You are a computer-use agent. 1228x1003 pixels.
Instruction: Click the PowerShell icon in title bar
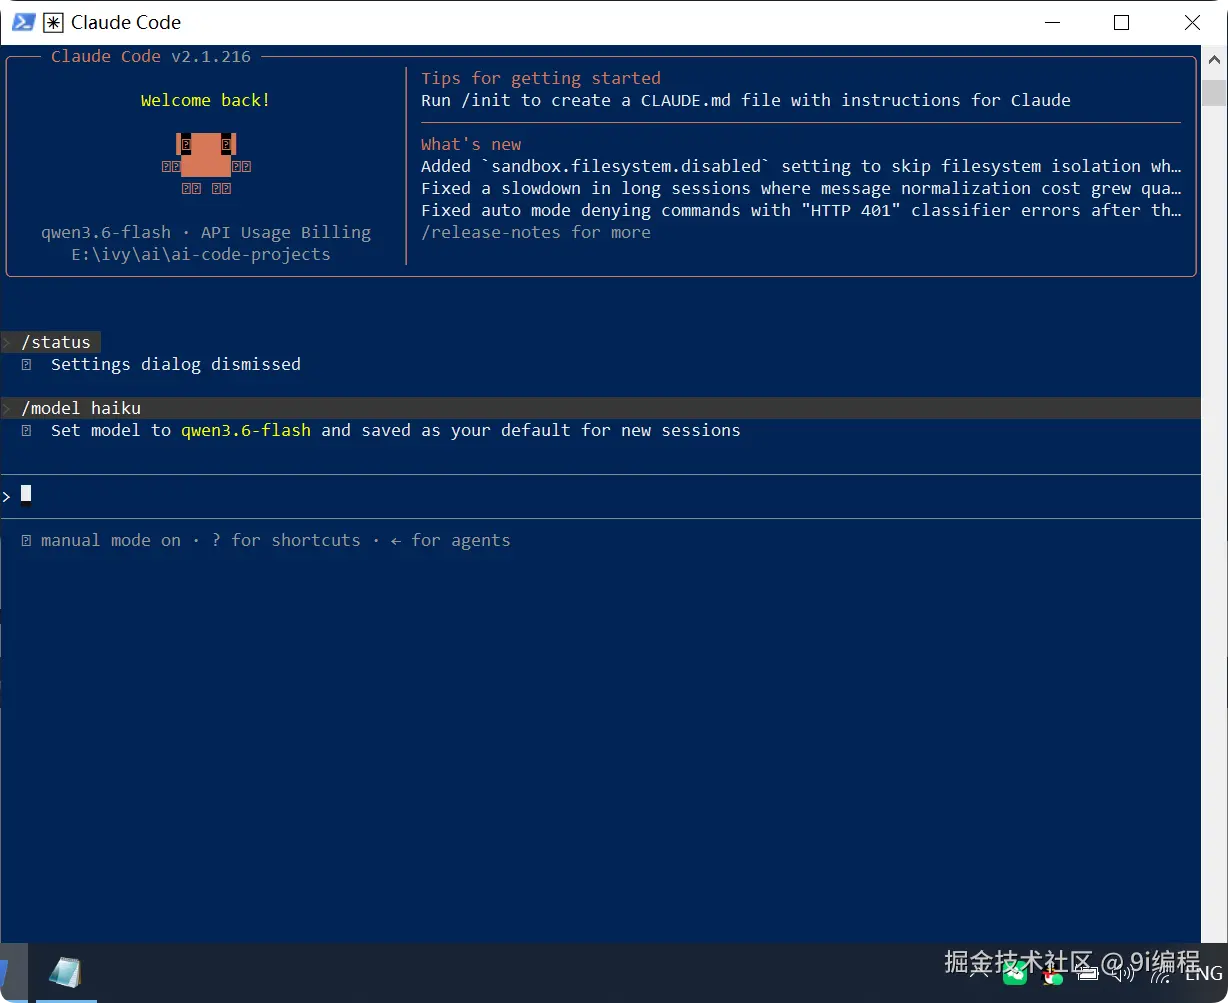(23, 22)
